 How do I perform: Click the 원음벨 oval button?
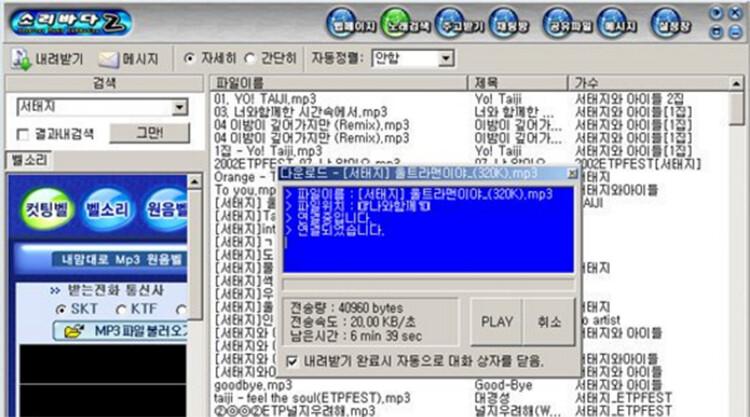coord(165,209)
